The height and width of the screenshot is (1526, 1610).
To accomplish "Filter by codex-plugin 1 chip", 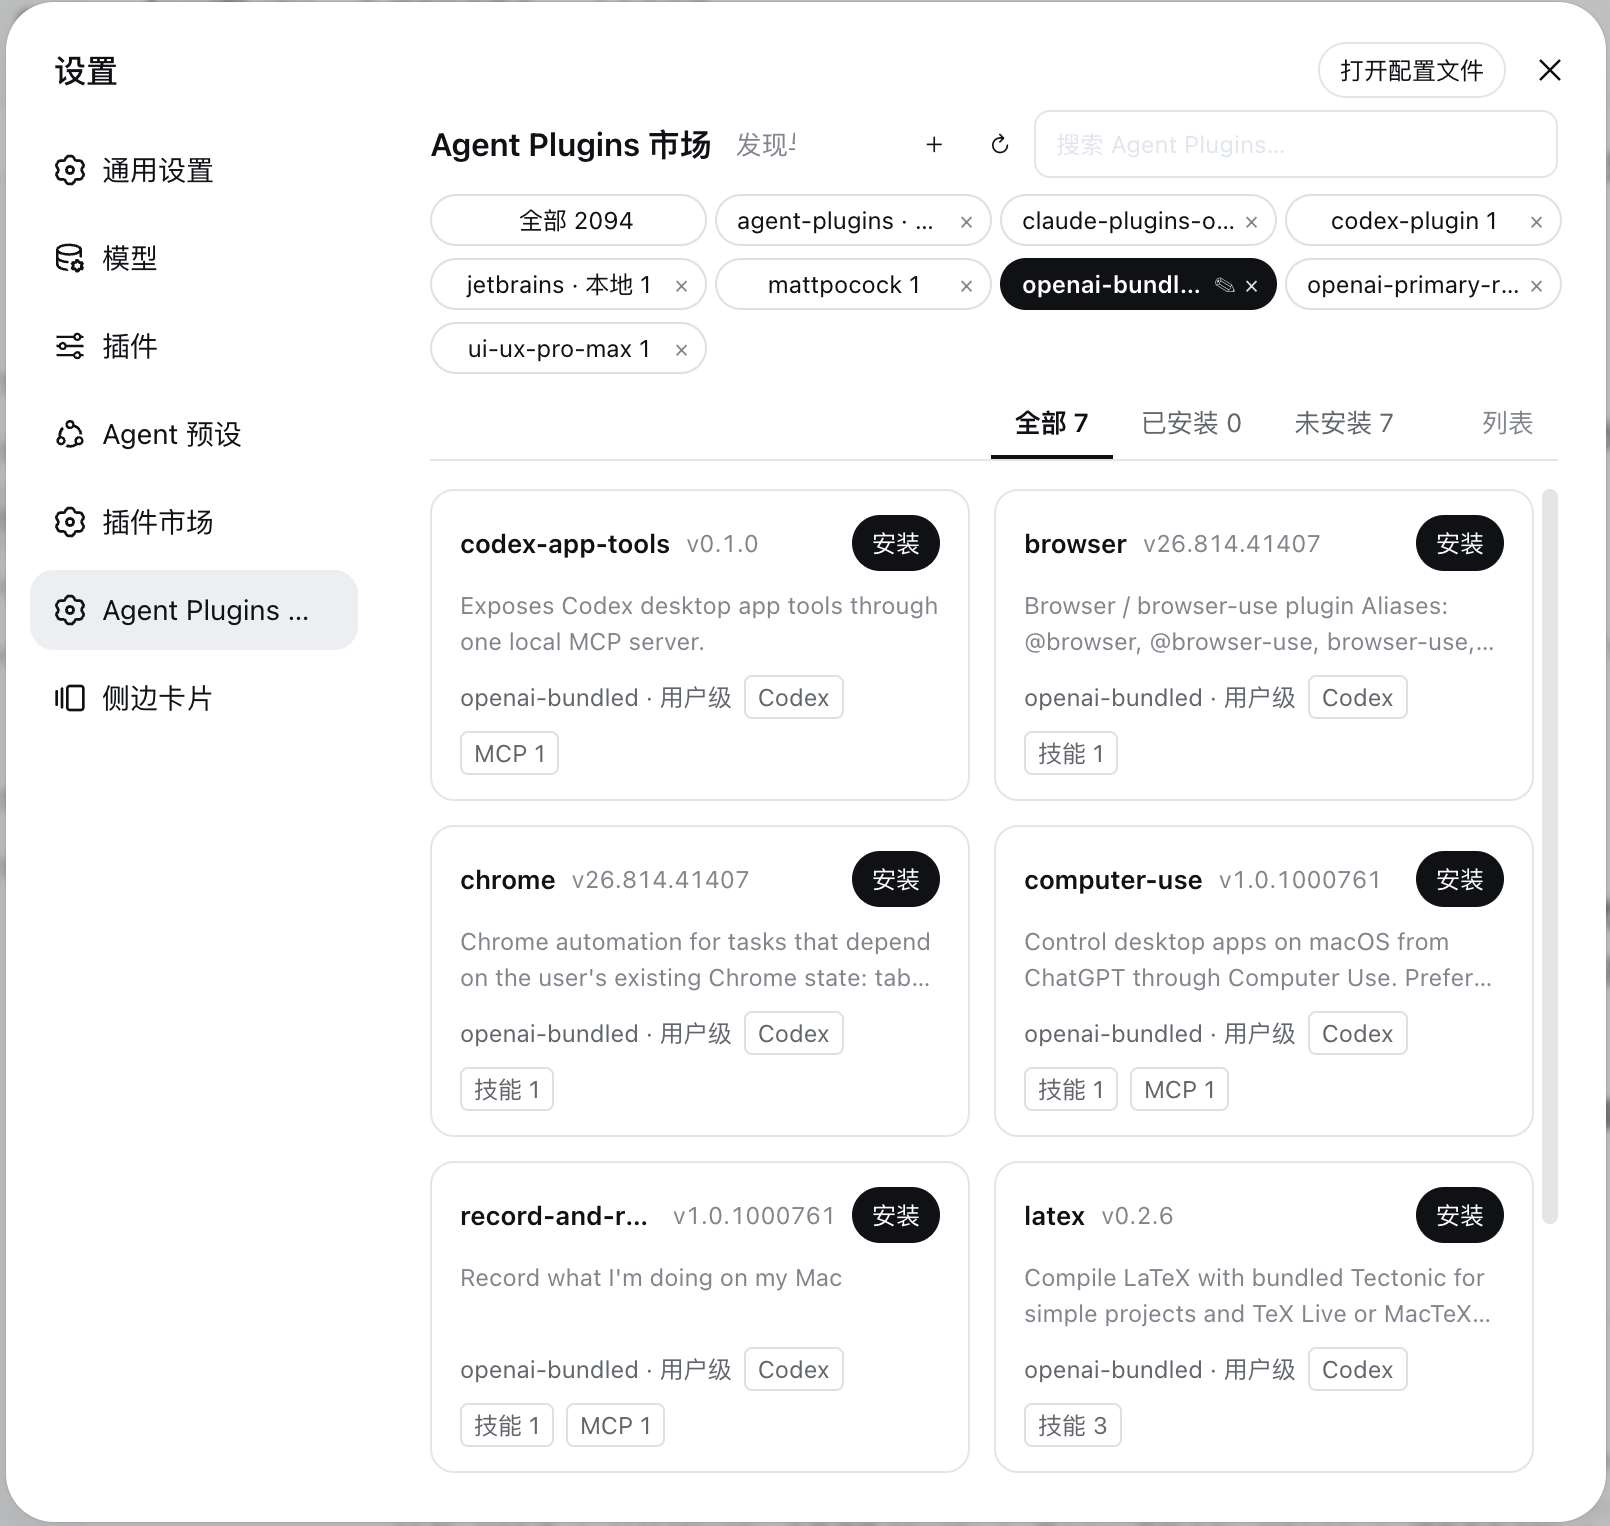I will coord(1414,221).
